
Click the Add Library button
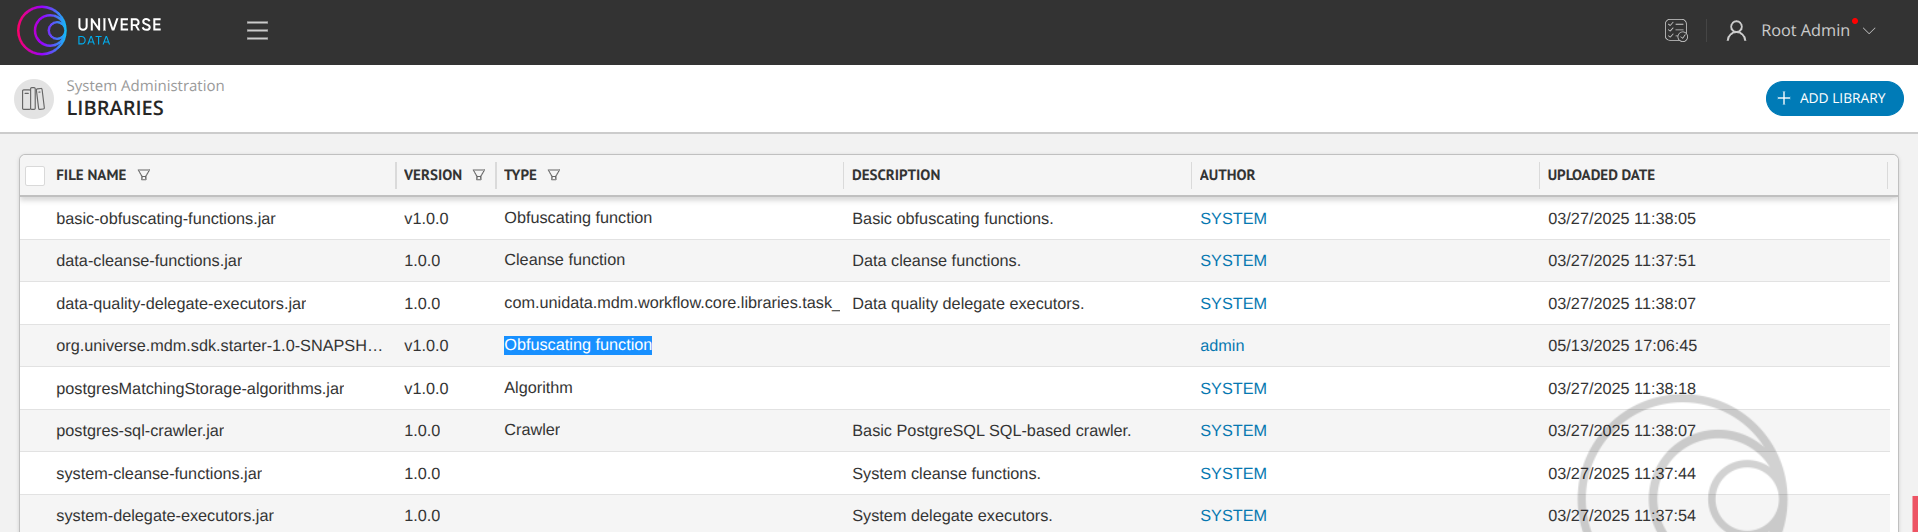point(1833,98)
